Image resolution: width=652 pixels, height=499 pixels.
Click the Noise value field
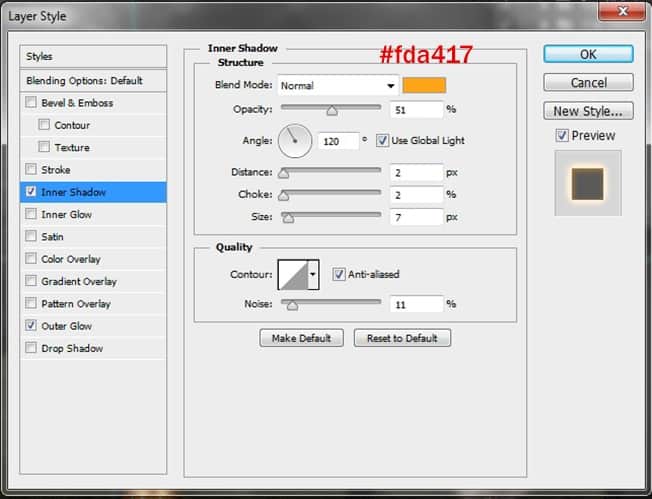[416, 305]
